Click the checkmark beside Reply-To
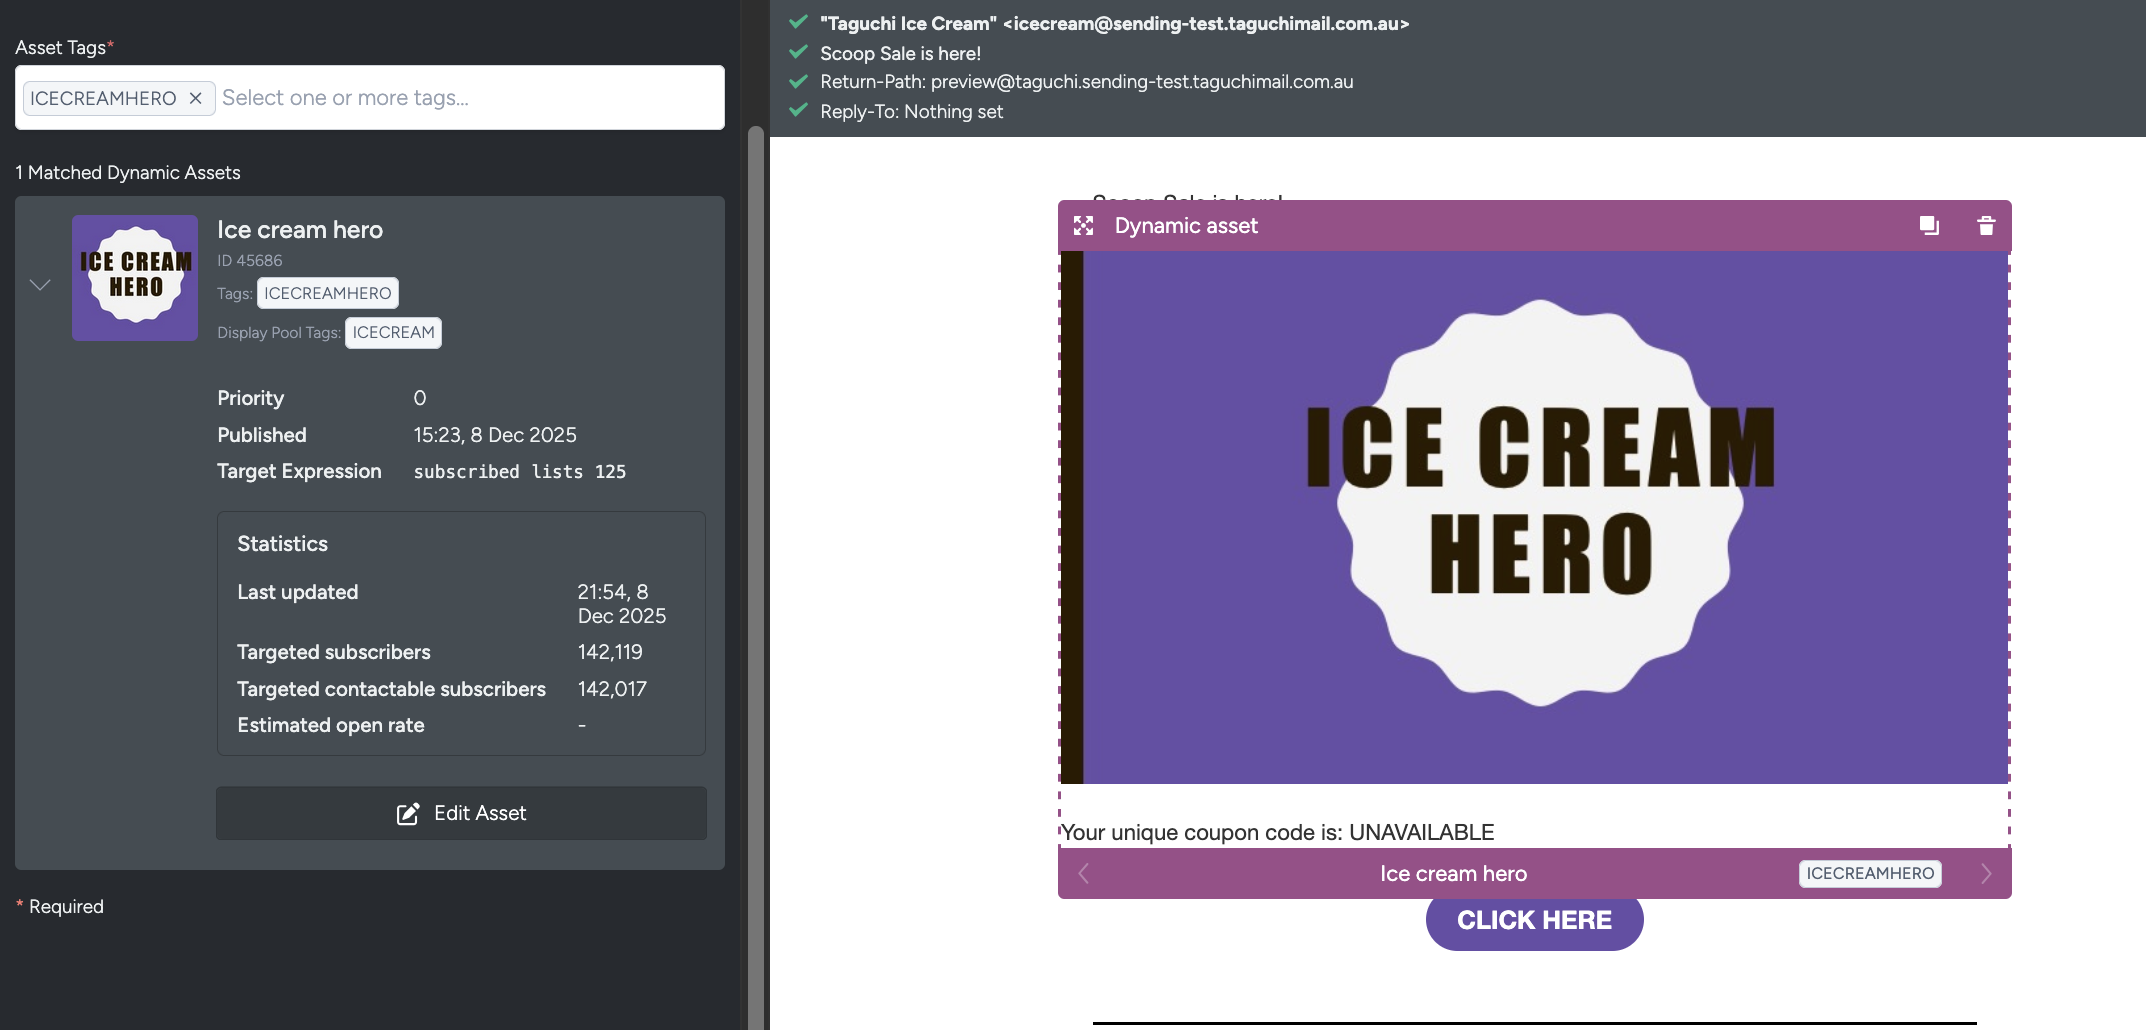This screenshot has width=2146, height=1030. [x=797, y=111]
